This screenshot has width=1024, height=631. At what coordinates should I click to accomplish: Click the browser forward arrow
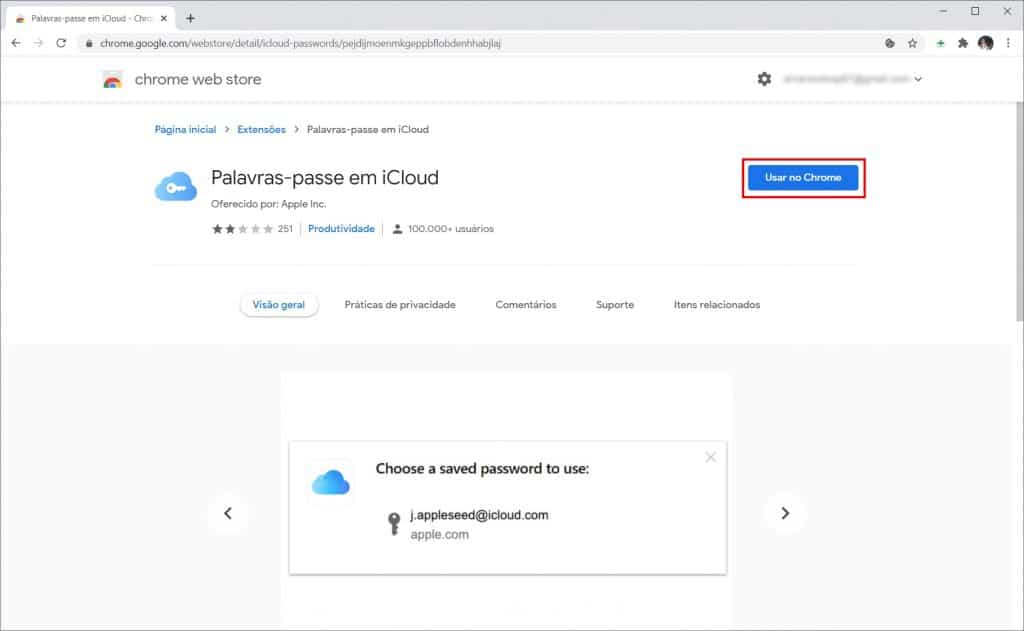tap(39, 43)
